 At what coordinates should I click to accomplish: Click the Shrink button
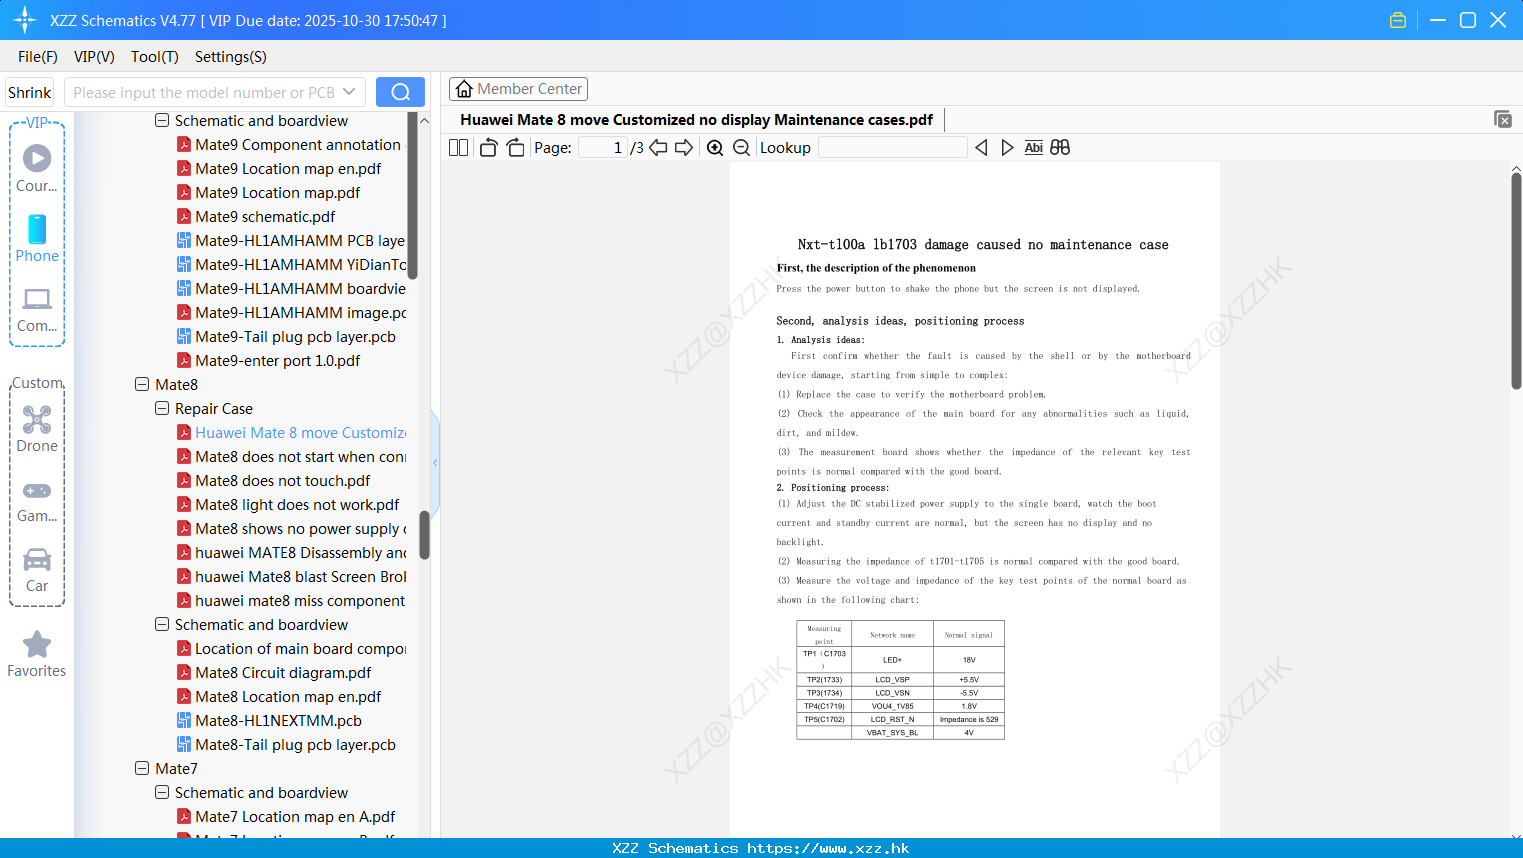coord(29,92)
